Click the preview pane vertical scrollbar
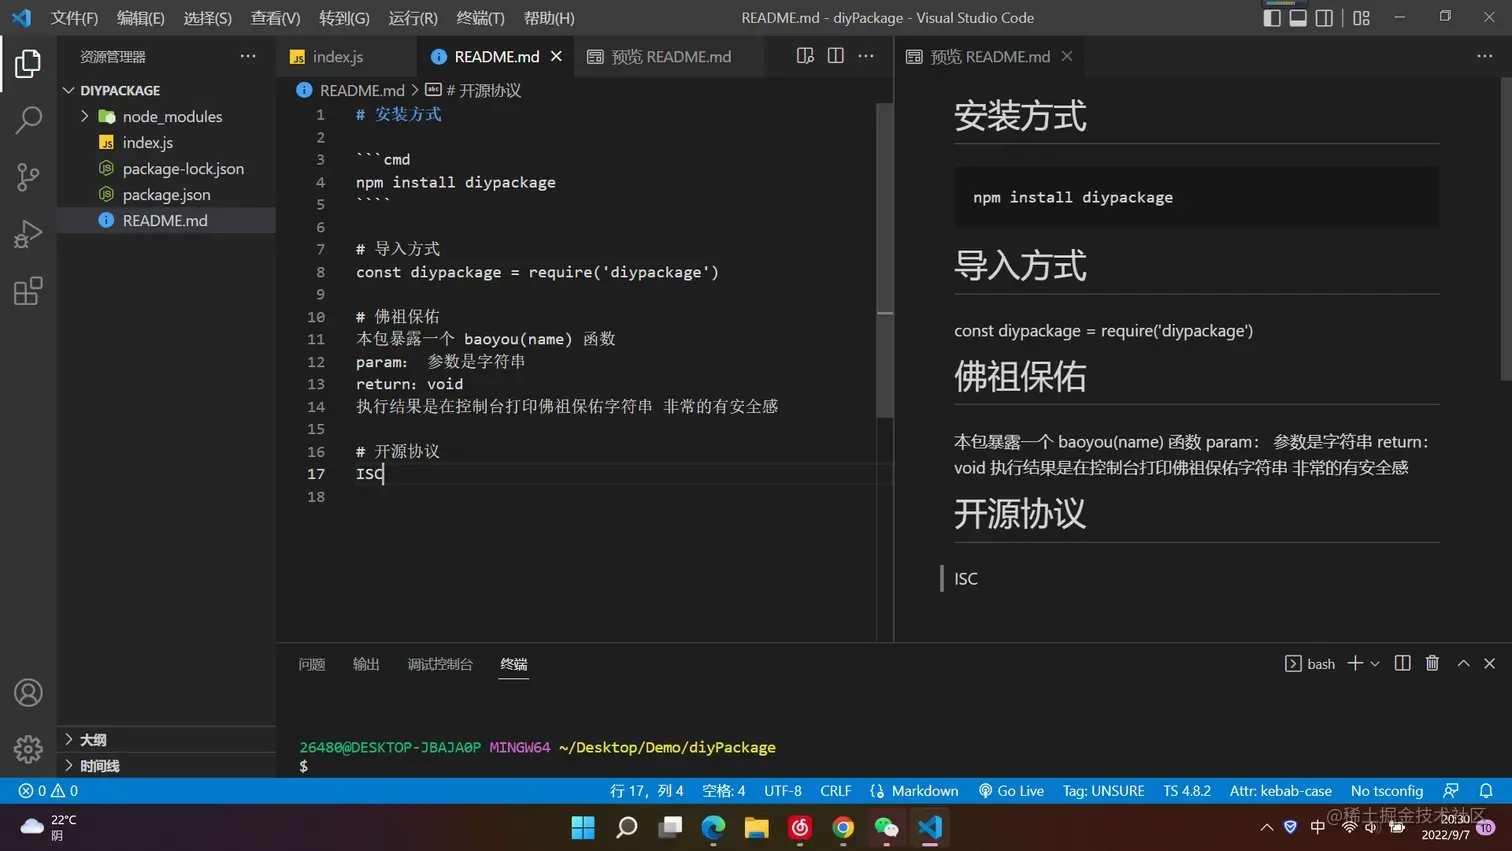Screen dimensions: 1512x851 (1505, 228)
